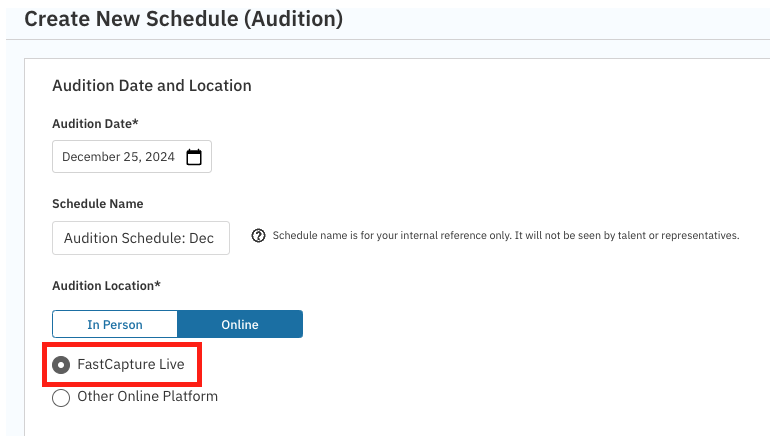Set audition location to Online
This screenshot has height=436, width=770.
tap(240, 324)
